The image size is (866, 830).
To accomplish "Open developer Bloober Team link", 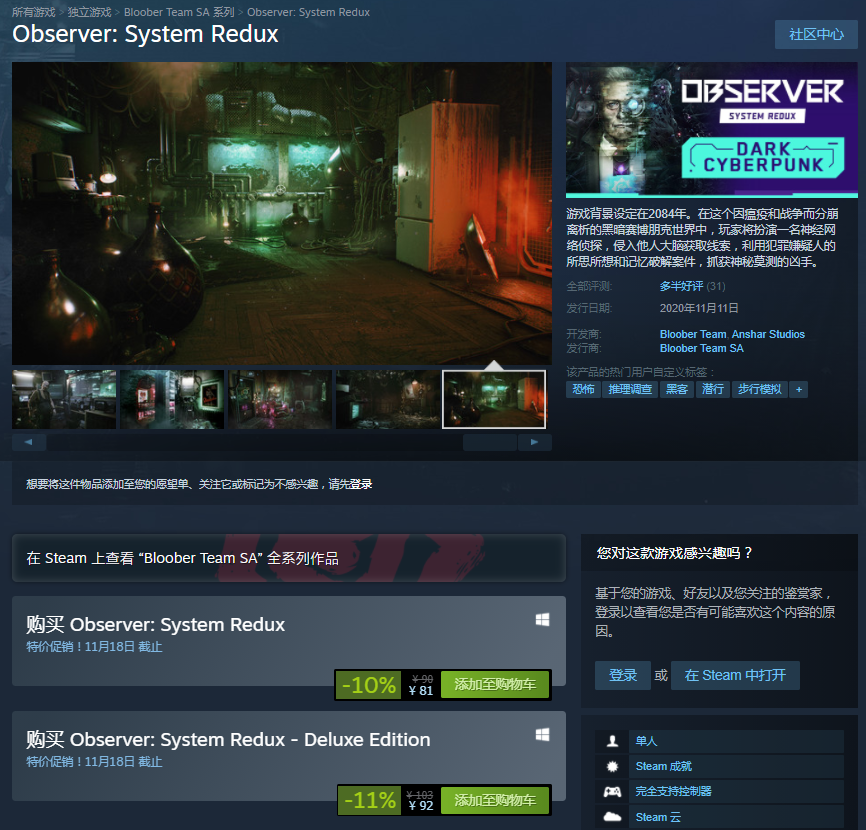I will tap(693, 334).
